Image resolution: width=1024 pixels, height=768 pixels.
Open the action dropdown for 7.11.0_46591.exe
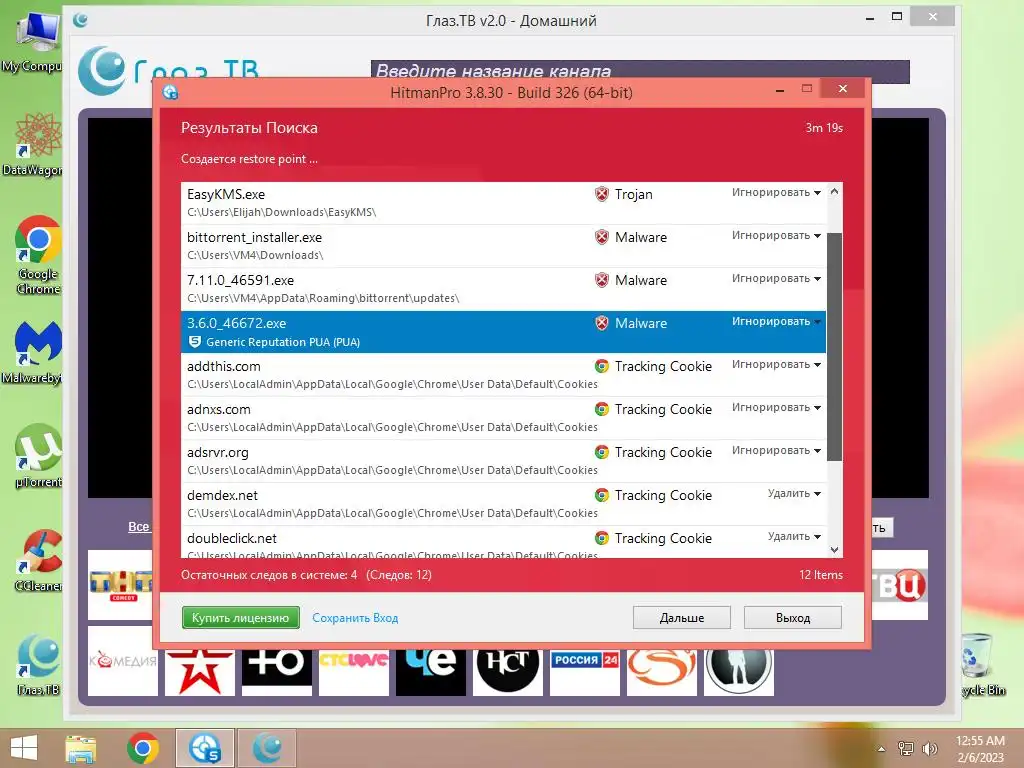click(776, 279)
